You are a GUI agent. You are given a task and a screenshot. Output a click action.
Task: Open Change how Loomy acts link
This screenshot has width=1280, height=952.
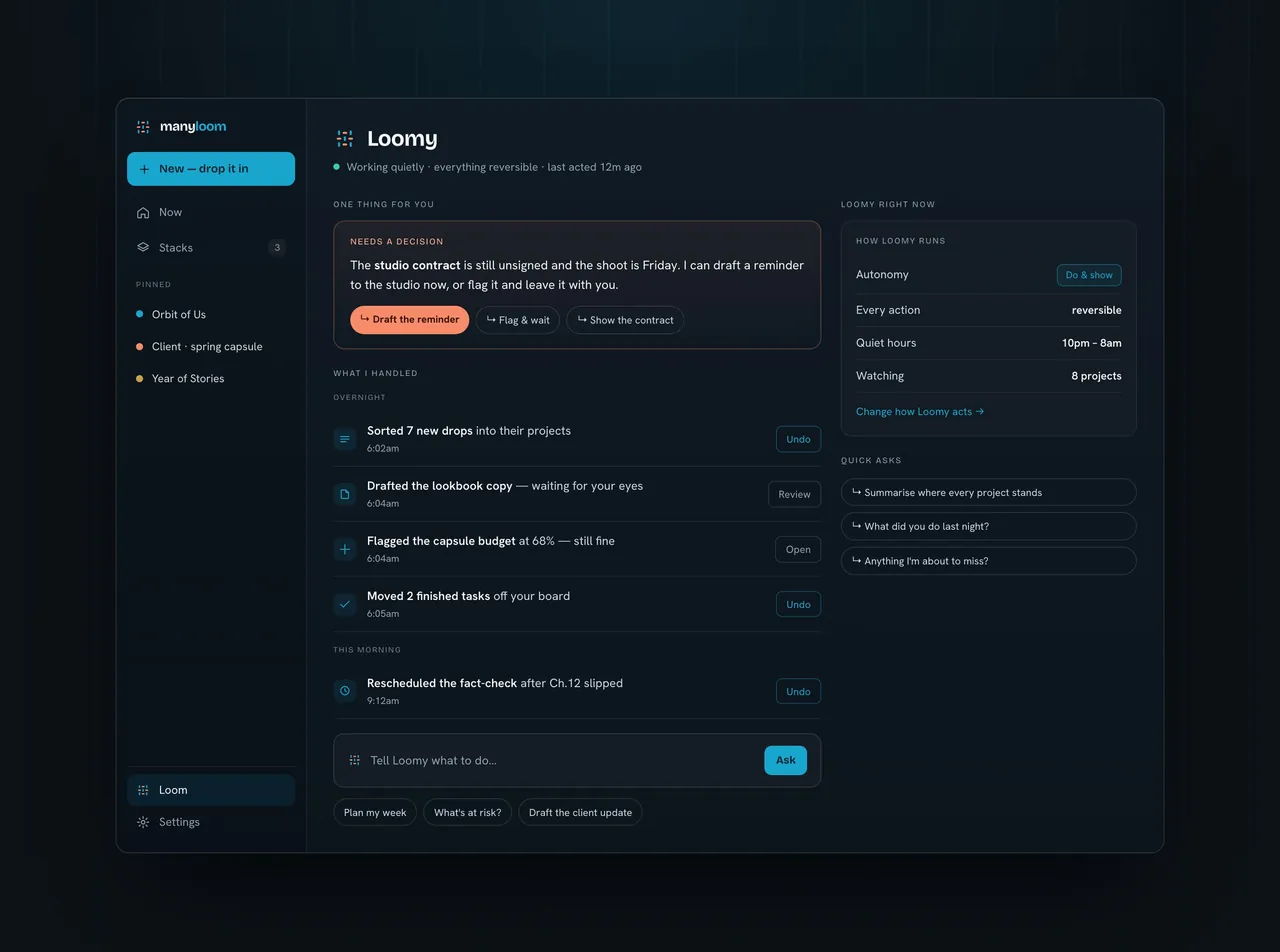tap(920, 412)
